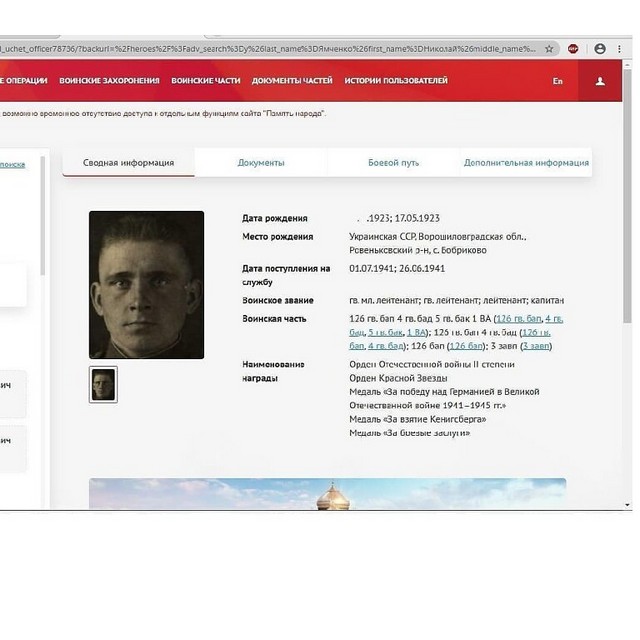
Task: Switch to the Боевой путь tab
Action: (393, 162)
